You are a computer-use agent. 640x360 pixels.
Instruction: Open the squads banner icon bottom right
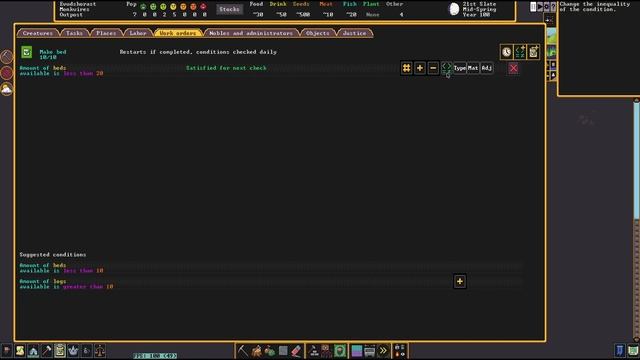coord(620,350)
